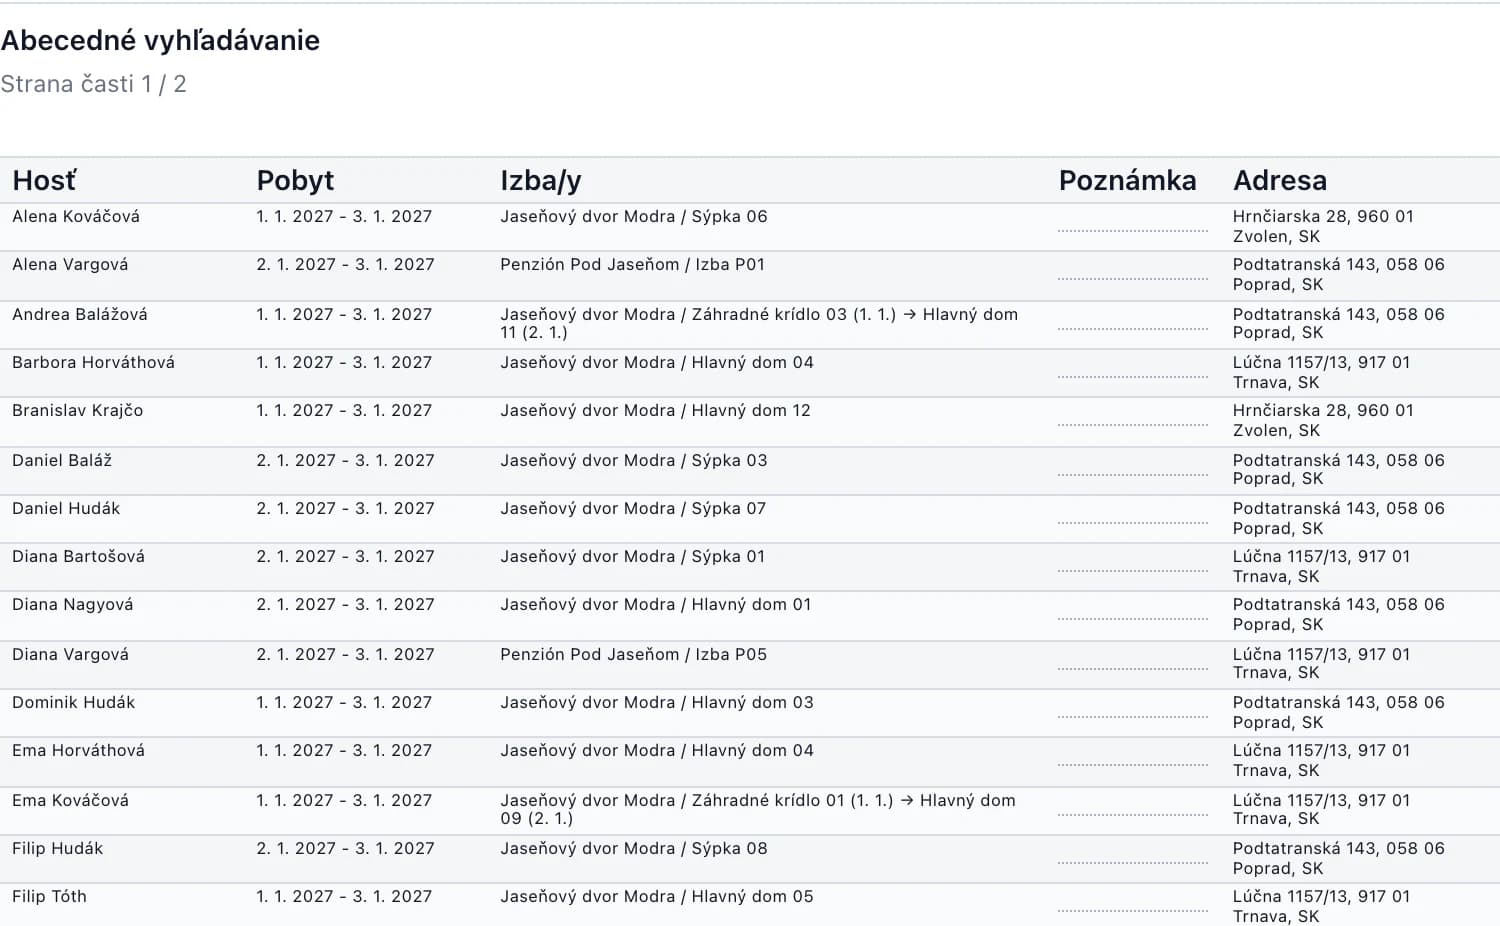Screen dimensions: 1500x926
Task: Select room "Penzión Pod Jaseňom / Izba P05"
Action: [633, 654]
